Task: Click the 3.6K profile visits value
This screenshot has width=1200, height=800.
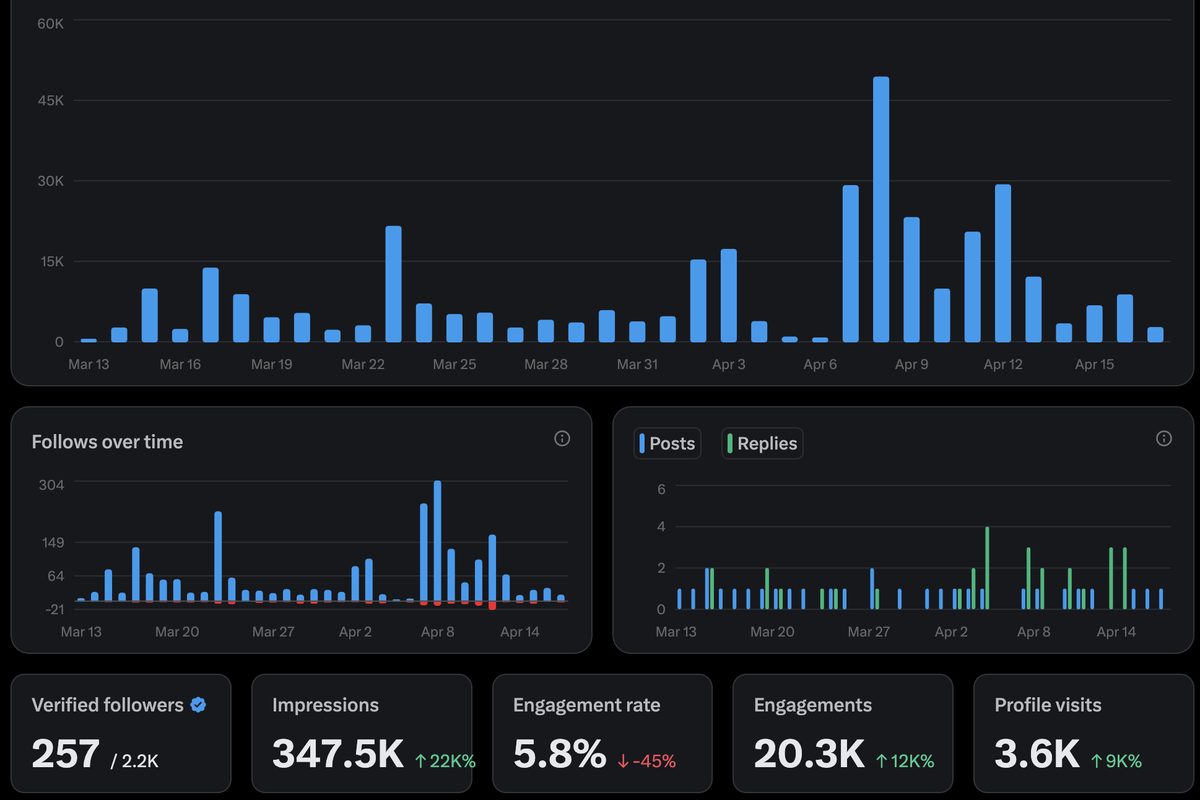Action: pos(1036,754)
